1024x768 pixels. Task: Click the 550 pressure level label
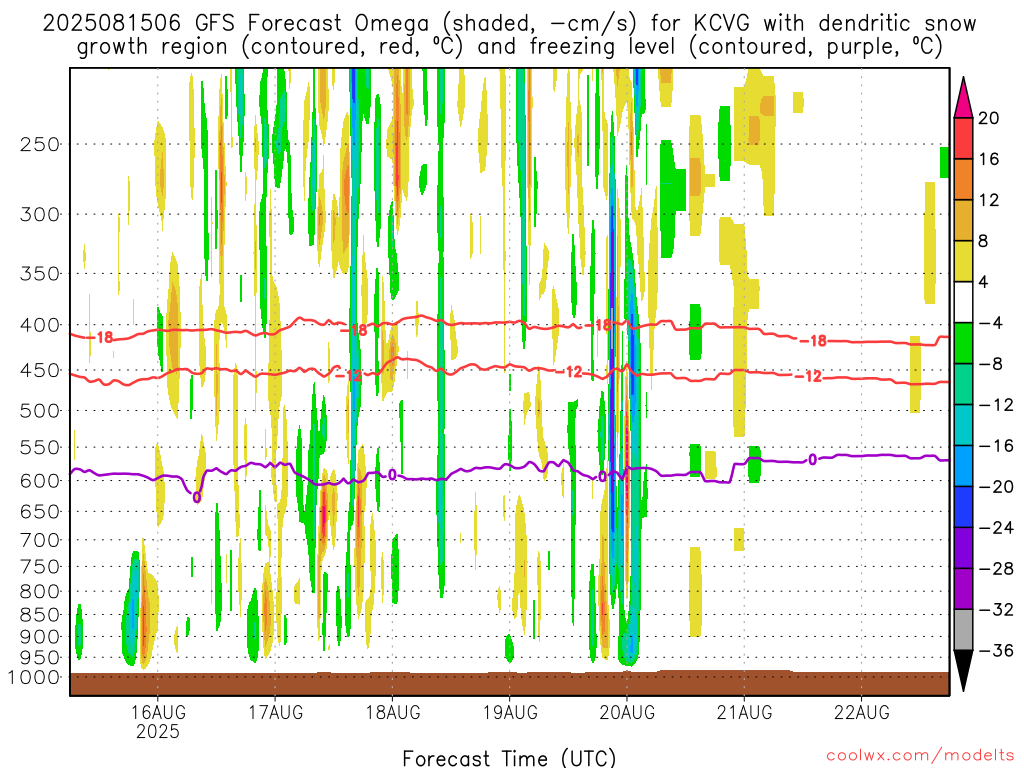coord(40,447)
